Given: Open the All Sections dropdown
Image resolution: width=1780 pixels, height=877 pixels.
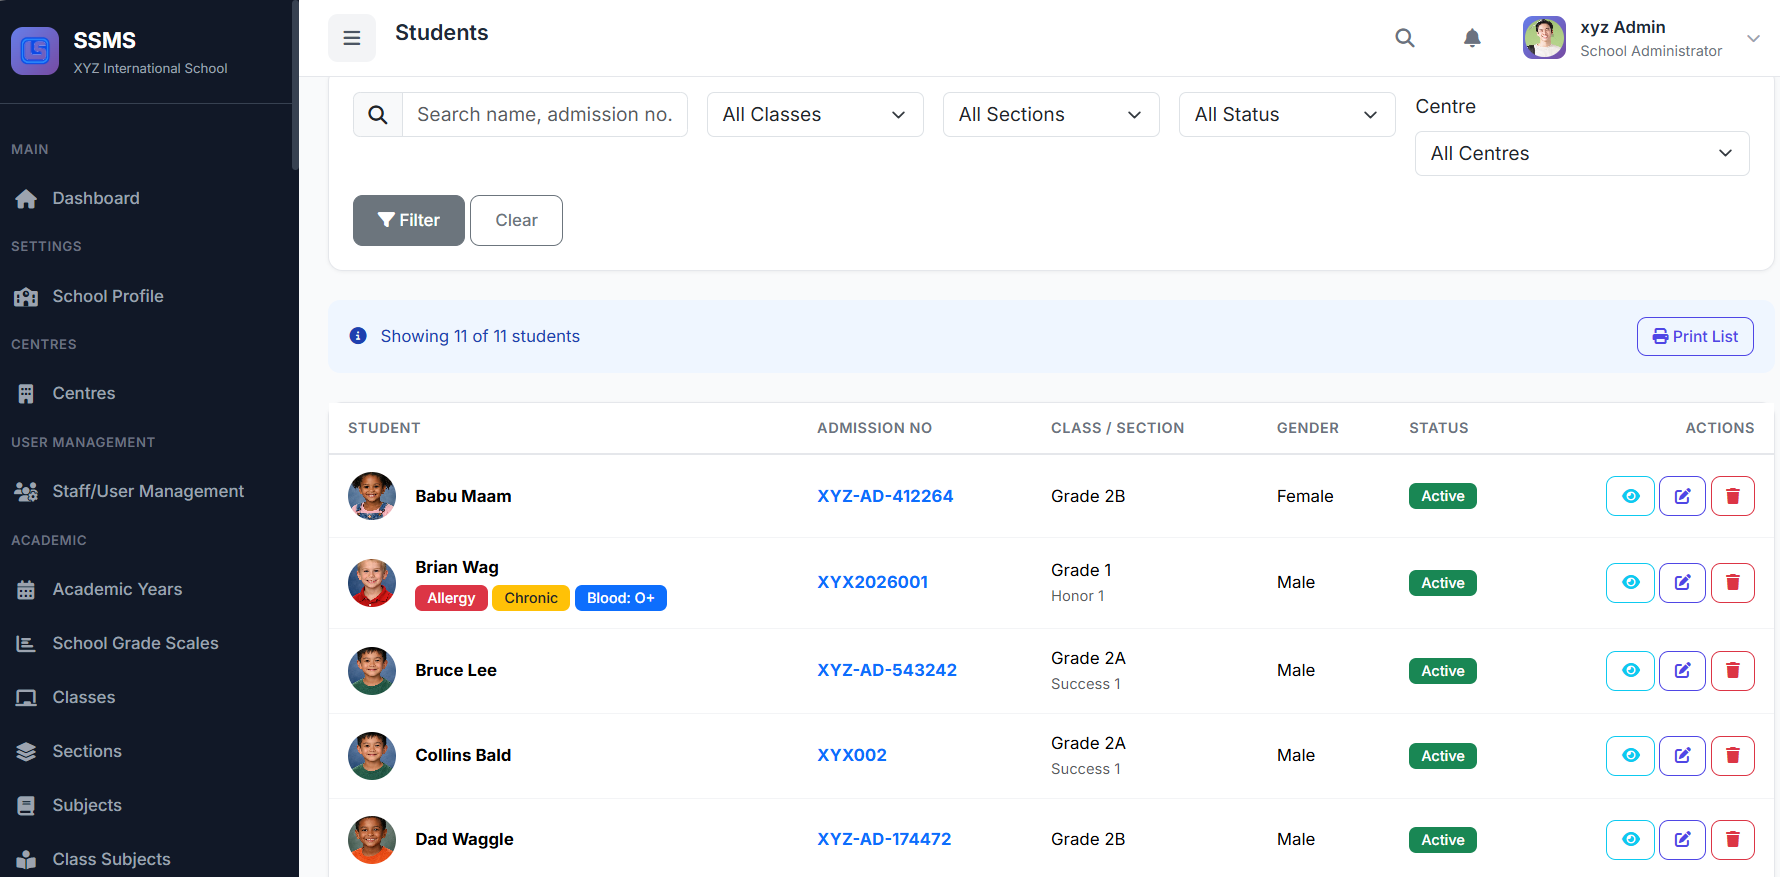Looking at the screenshot, I should (x=1051, y=115).
